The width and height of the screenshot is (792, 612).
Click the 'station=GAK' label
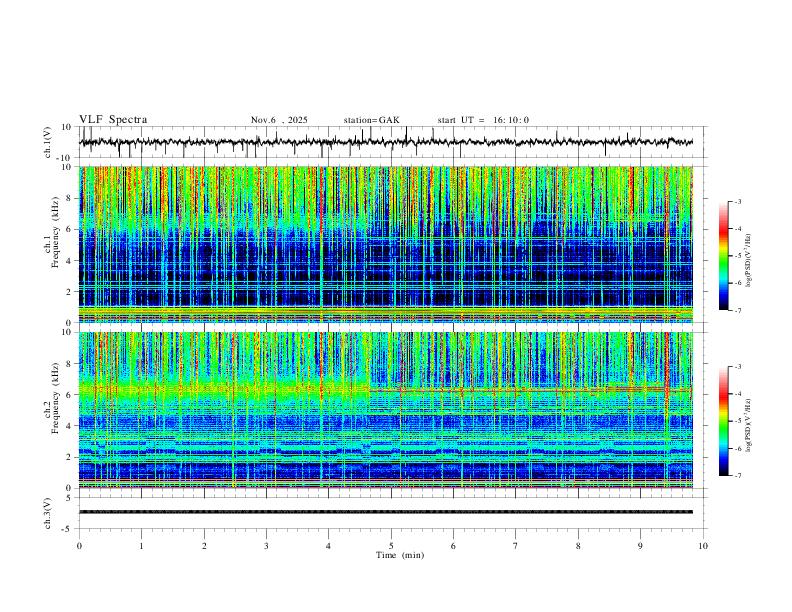pyautogui.click(x=371, y=120)
